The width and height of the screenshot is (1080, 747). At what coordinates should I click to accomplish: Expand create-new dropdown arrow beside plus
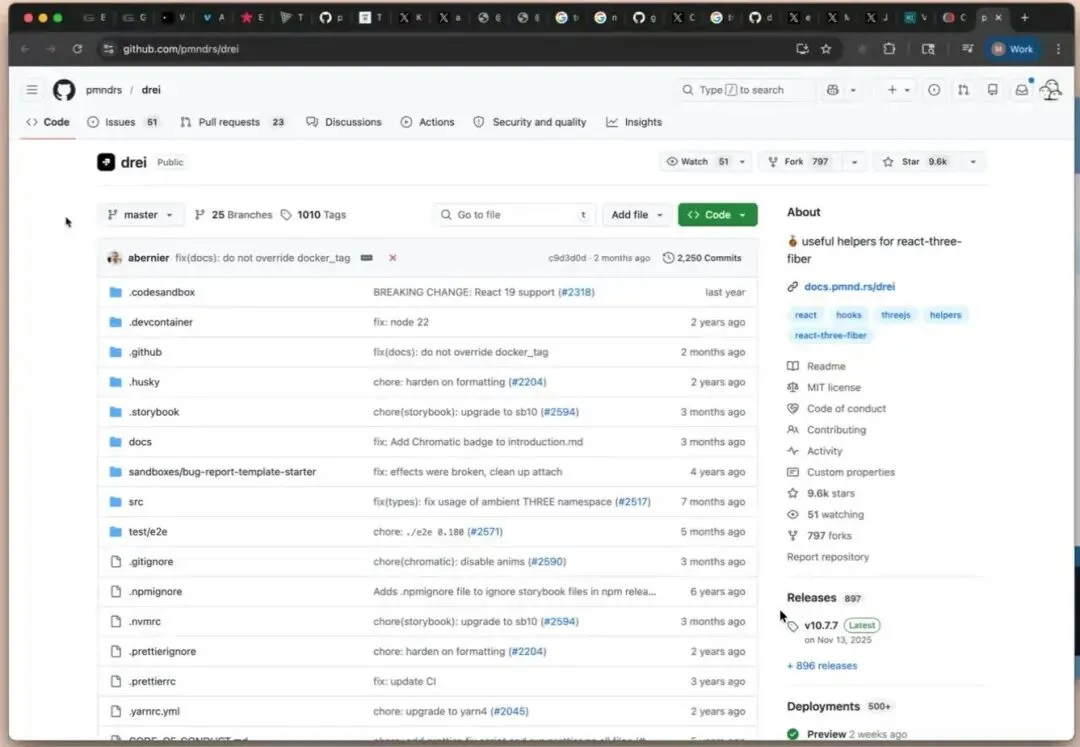click(907, 90)
